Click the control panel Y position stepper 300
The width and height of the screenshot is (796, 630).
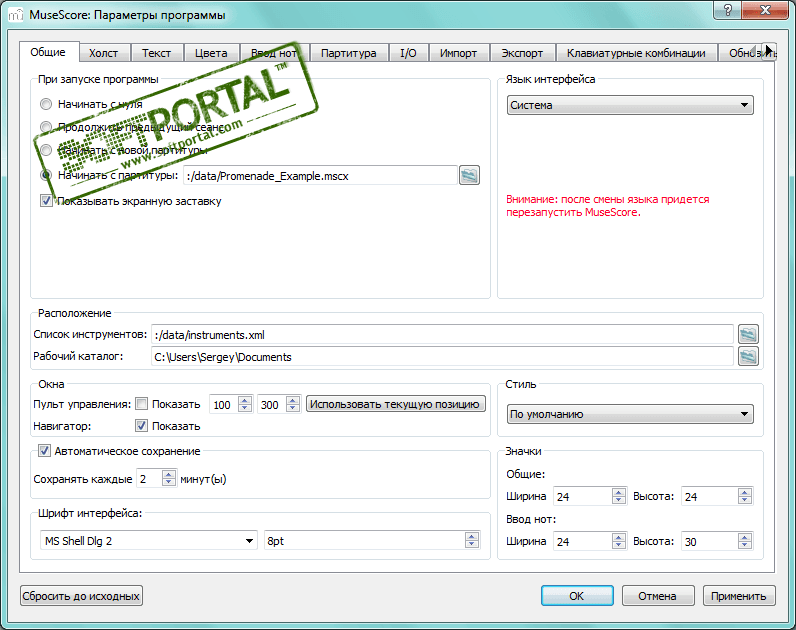click(293, 405)
